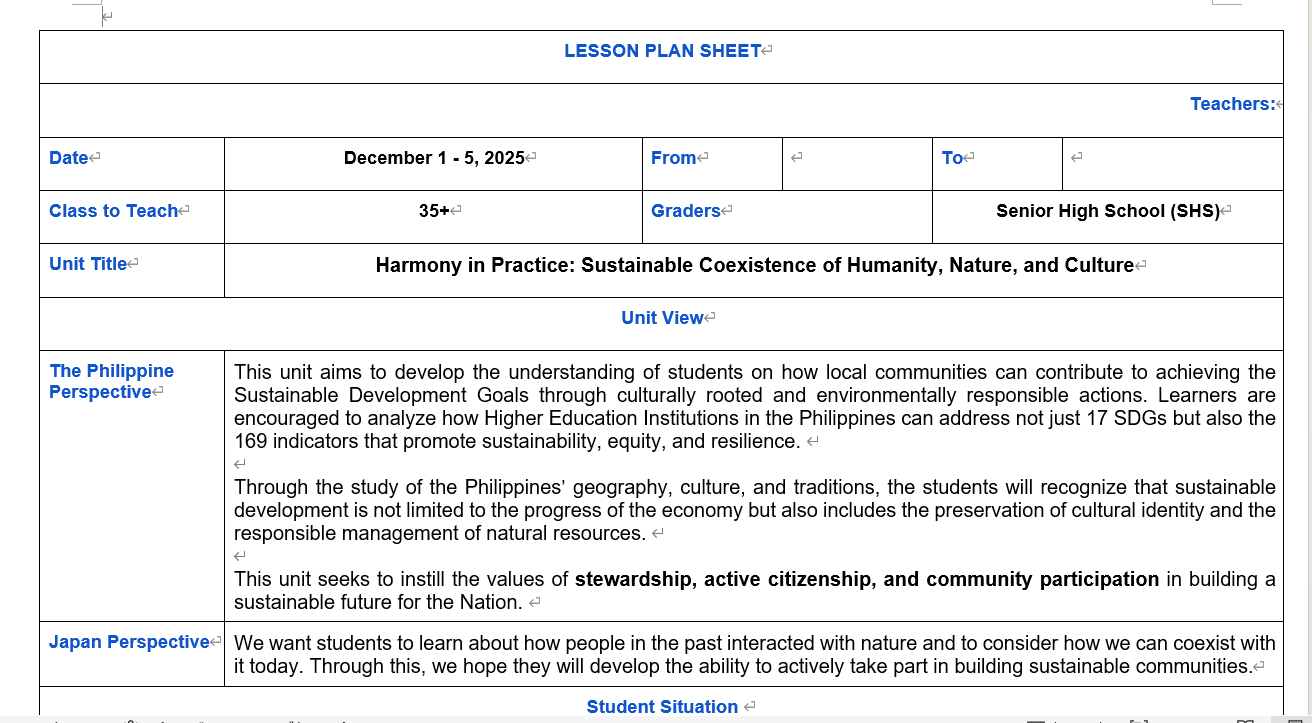Click the Student Situation section heading
Screen dimensions: 1312x723
[662, 707]
